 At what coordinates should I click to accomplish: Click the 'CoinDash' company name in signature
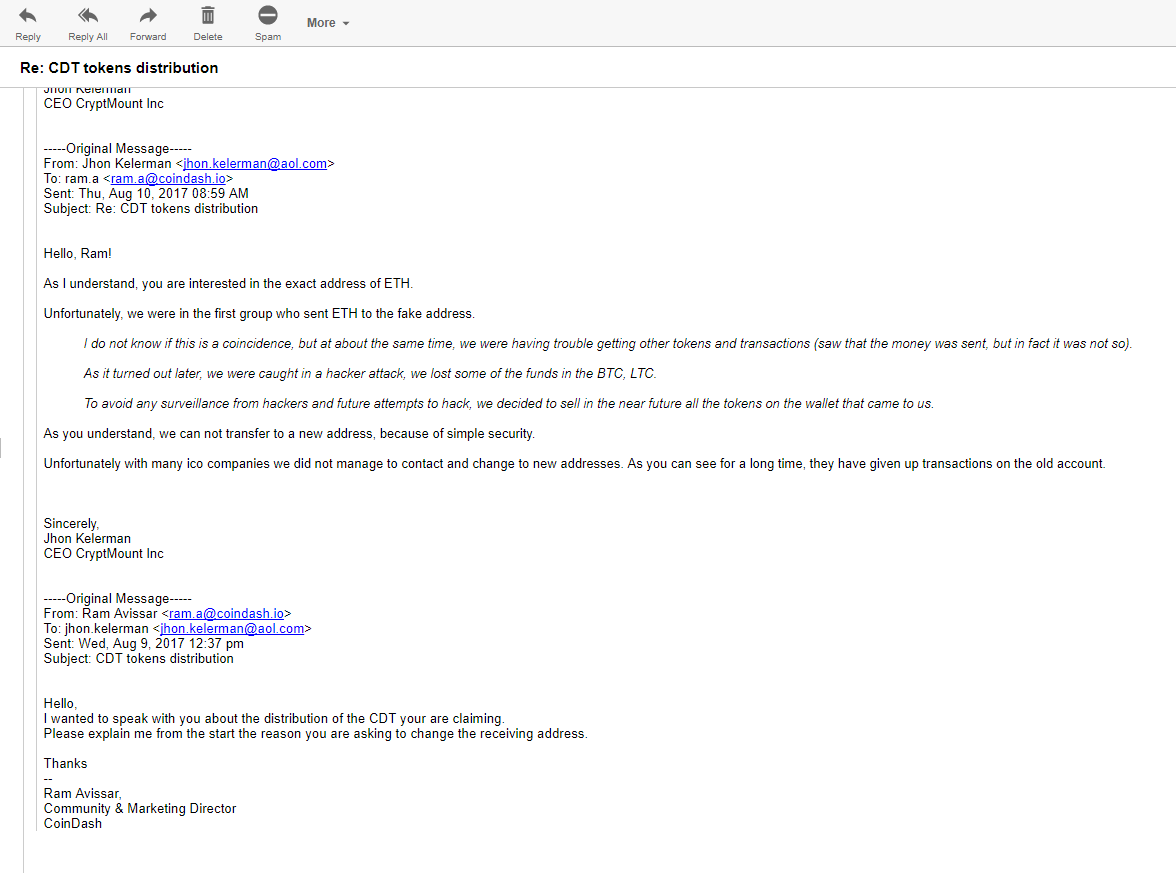tap(73, 824)
